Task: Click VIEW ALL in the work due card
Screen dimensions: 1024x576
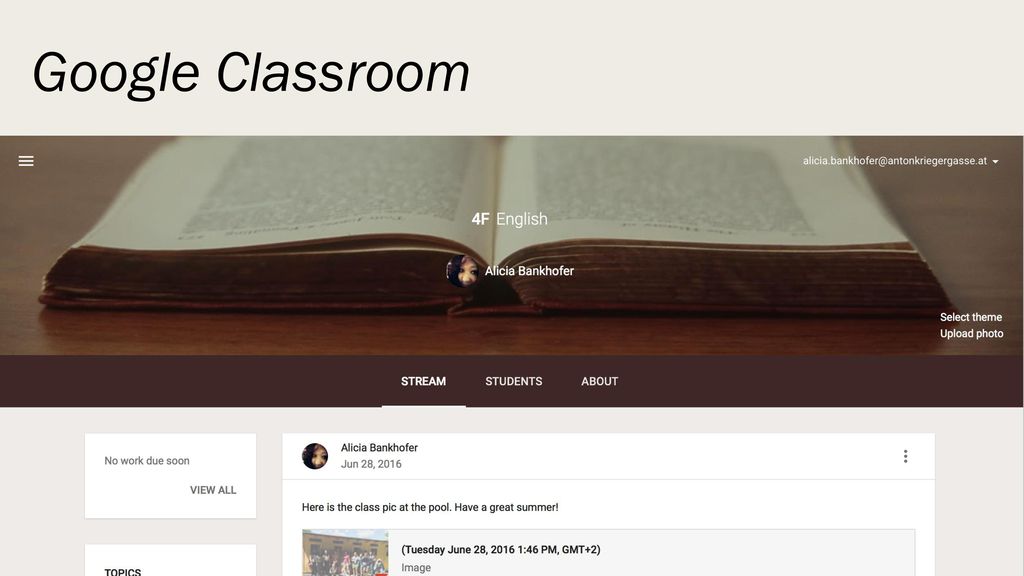Action: coord(213,490)
